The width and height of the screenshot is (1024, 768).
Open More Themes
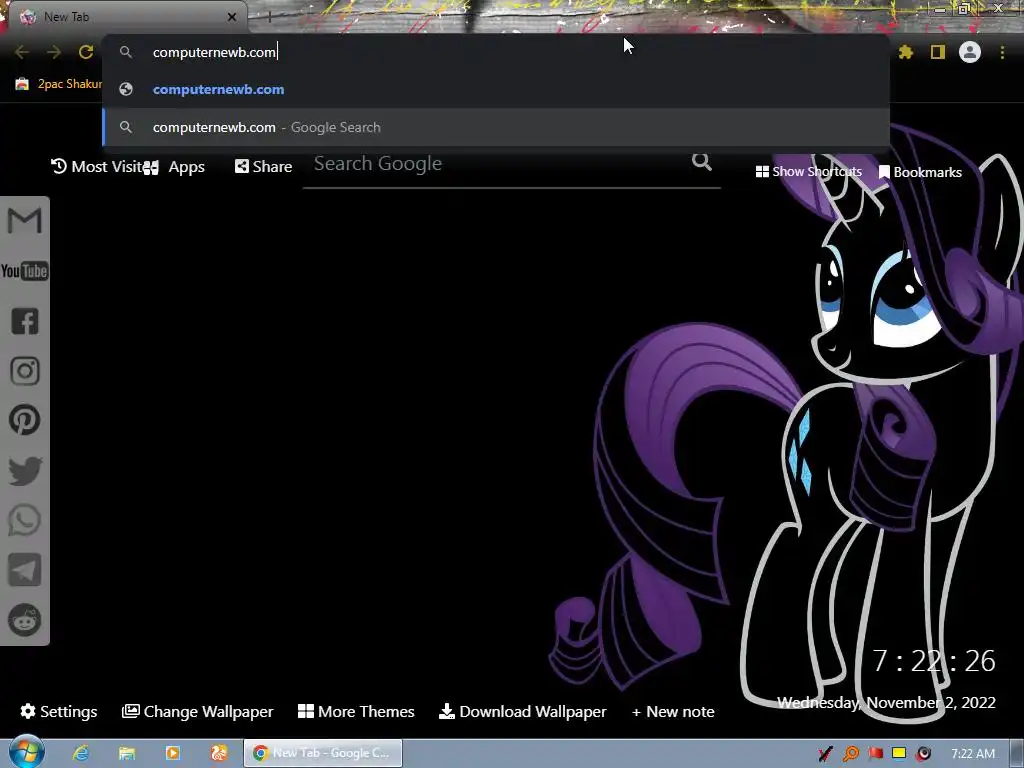click(x=356, y=711)
